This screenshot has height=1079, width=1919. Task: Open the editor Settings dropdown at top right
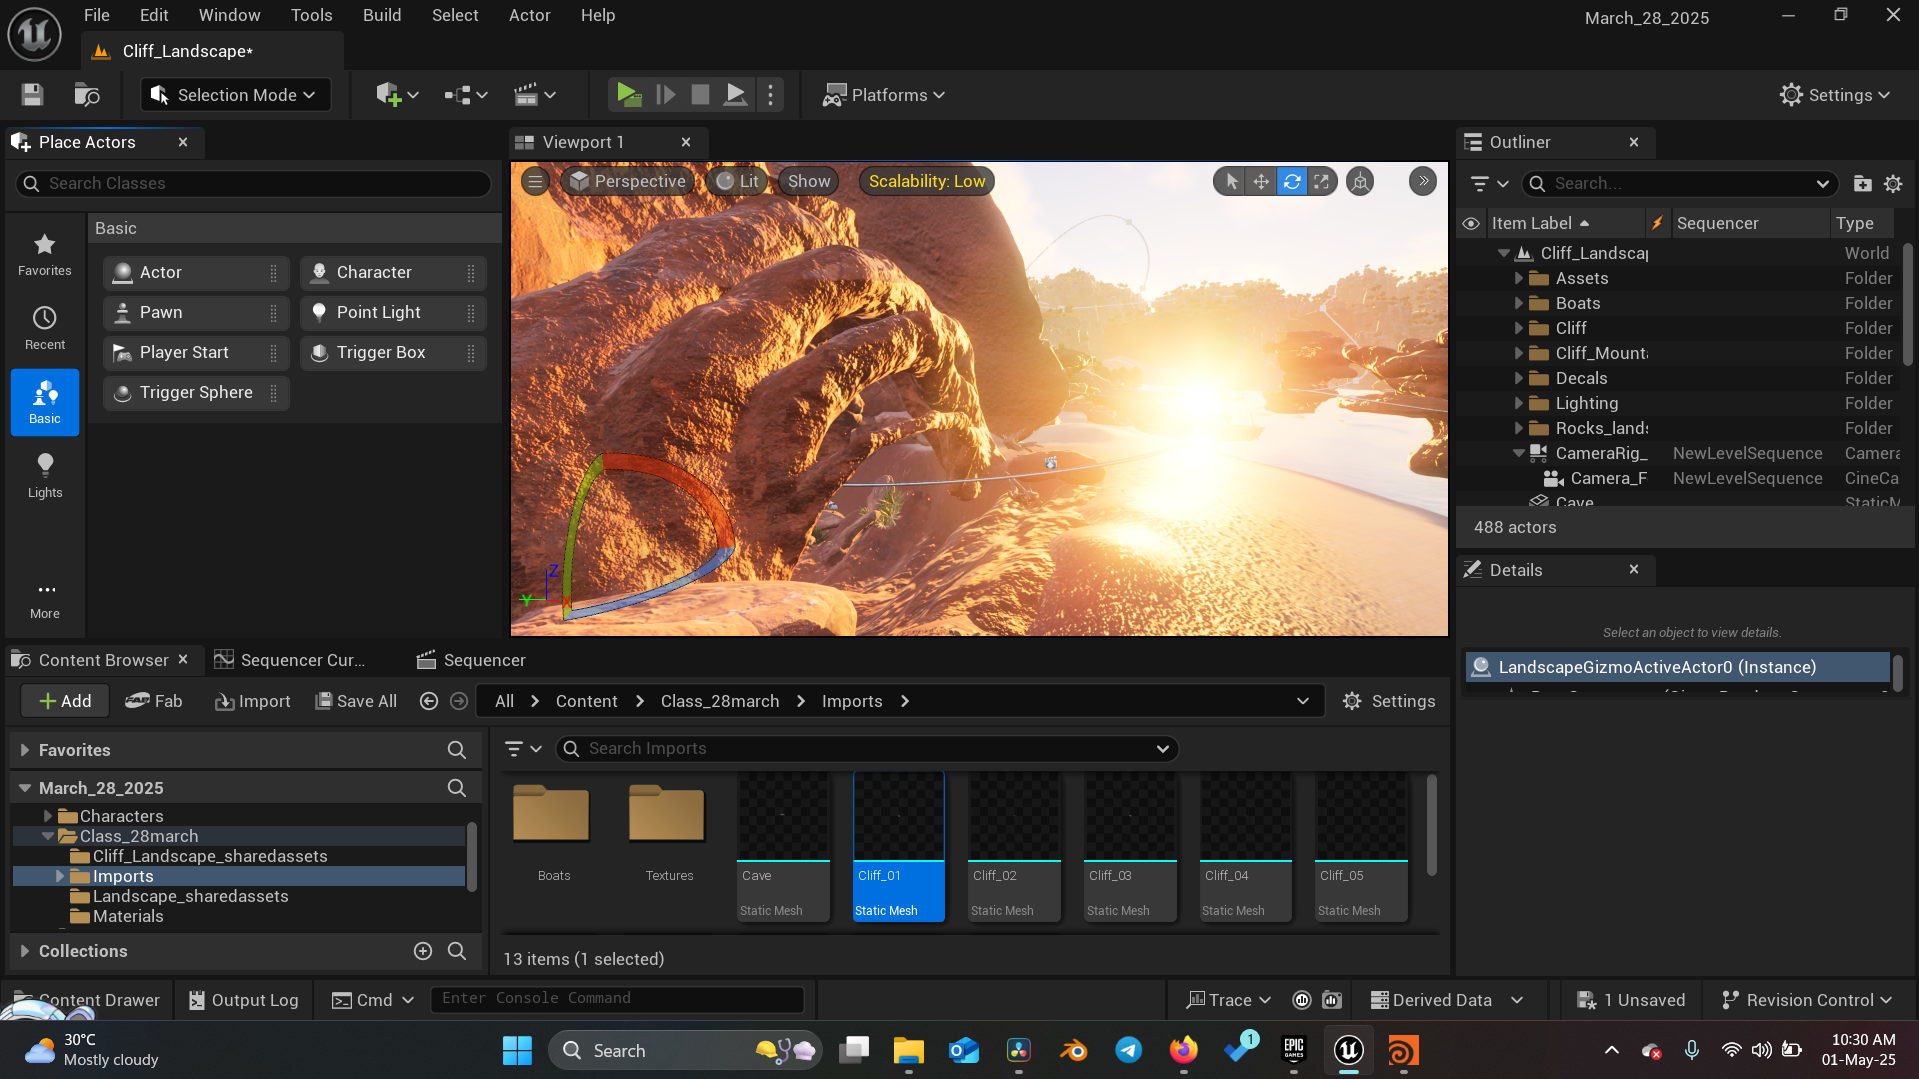[x=1835, y=95]
